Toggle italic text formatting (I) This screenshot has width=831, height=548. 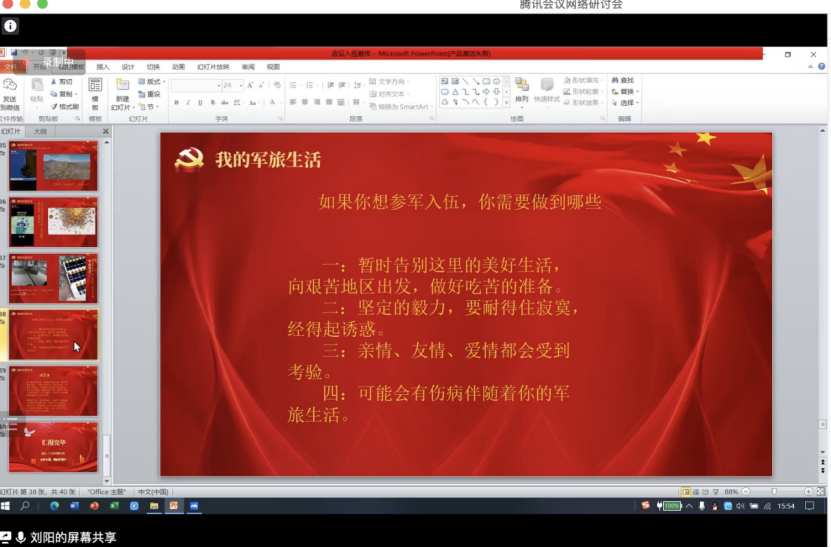[187, 102]
